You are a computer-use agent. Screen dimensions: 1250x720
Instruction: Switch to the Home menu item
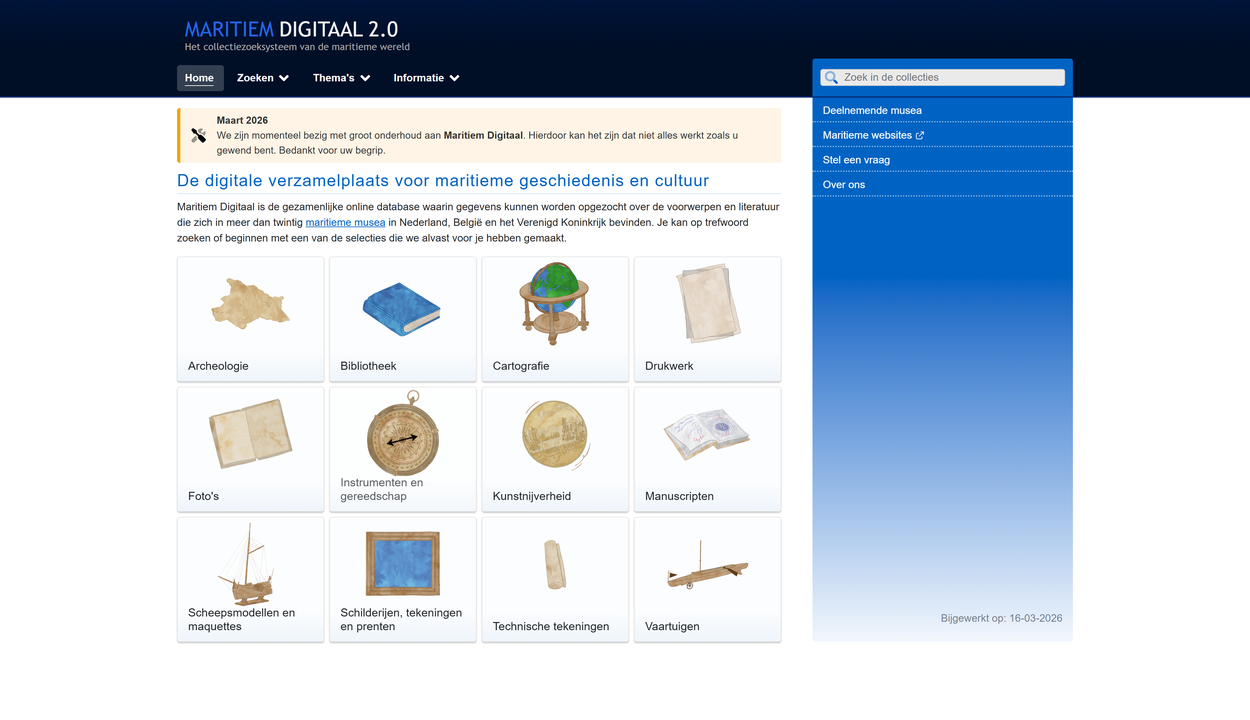(x=199, y=77)
